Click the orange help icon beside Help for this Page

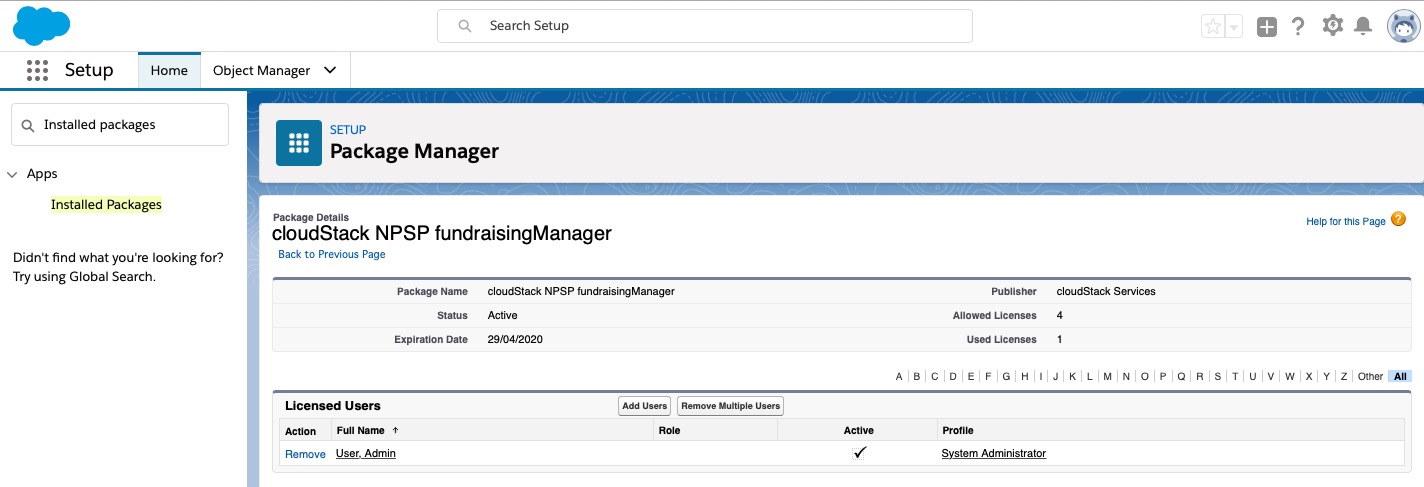click(1398, 220)
